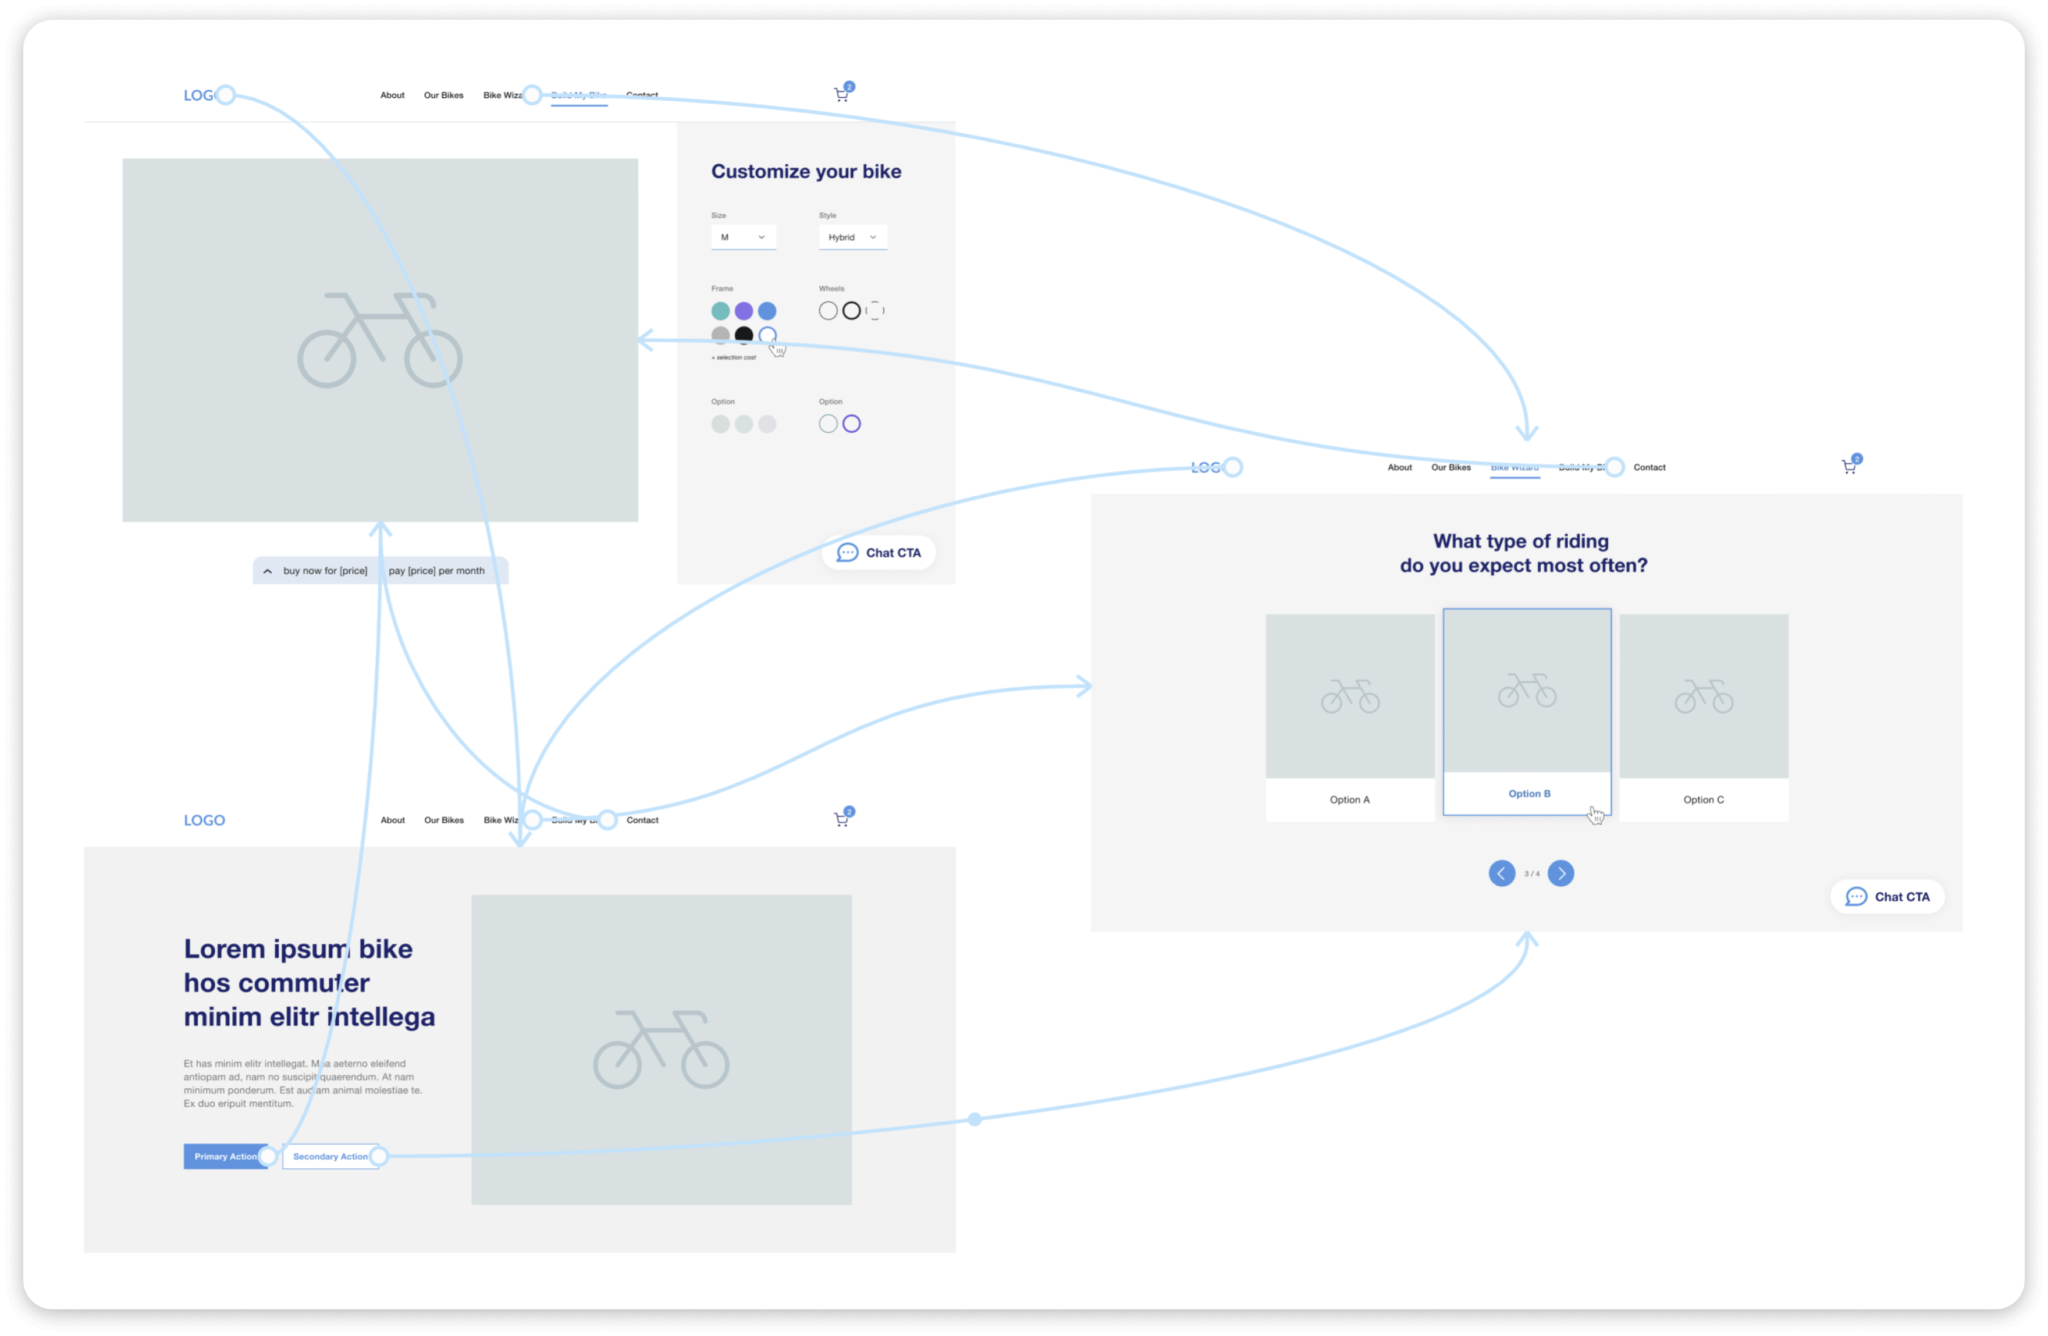
Task: Click Chat CTA in the riding quiz frame
Action: point(1887,896)
